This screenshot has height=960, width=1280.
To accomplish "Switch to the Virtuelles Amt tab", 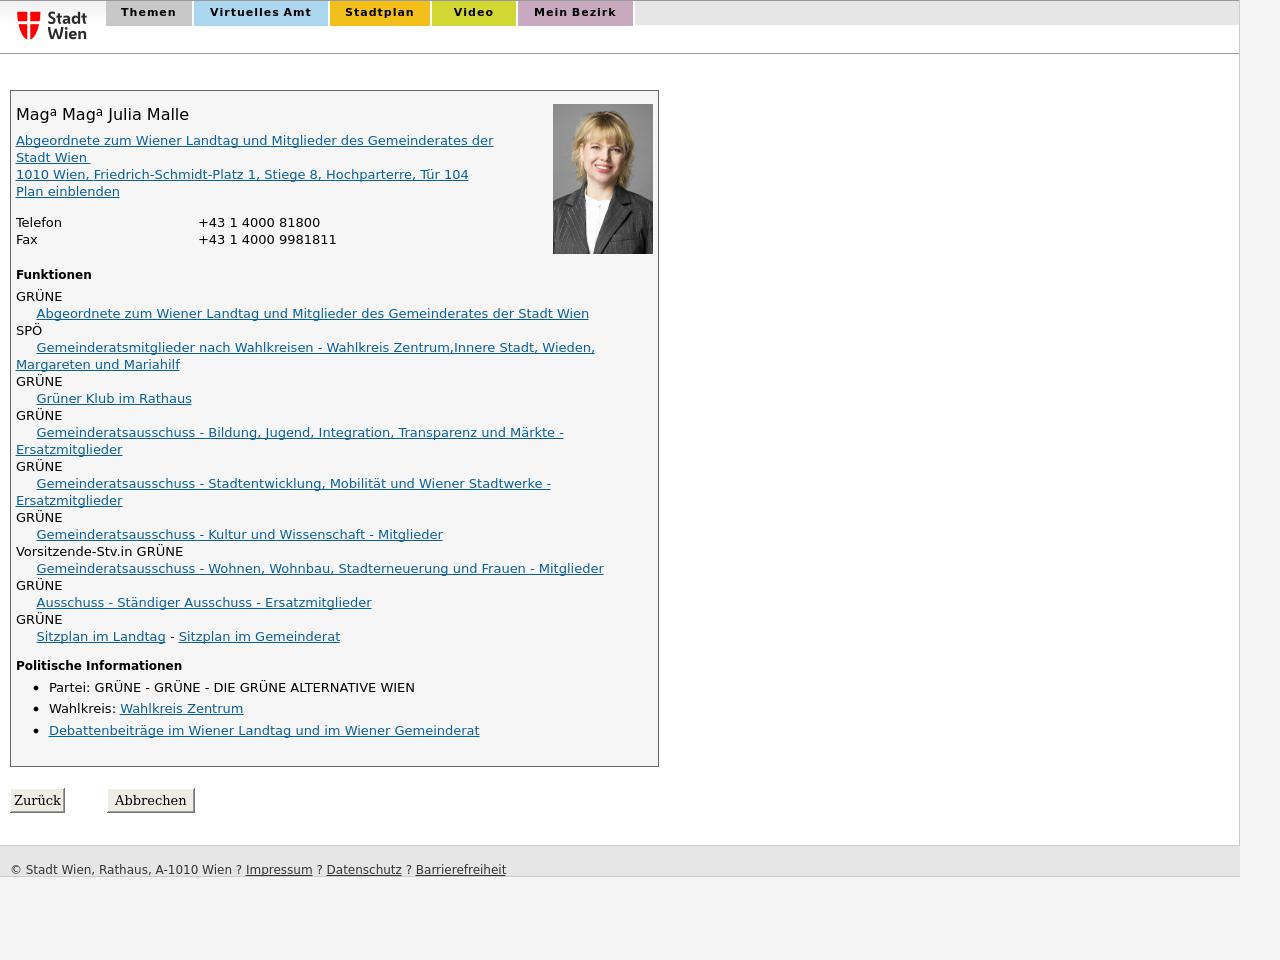I will pyautogui.click(x=260, y=13).
